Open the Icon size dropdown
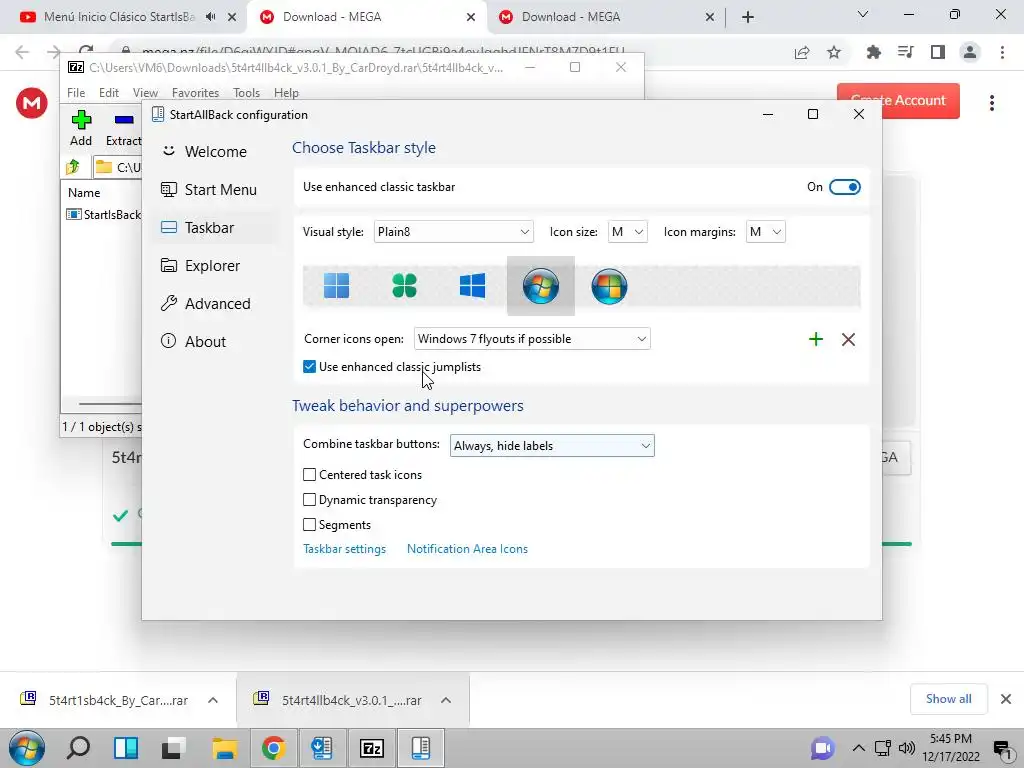This screenshot has width=1024, height=768. [x=628, y=232]
